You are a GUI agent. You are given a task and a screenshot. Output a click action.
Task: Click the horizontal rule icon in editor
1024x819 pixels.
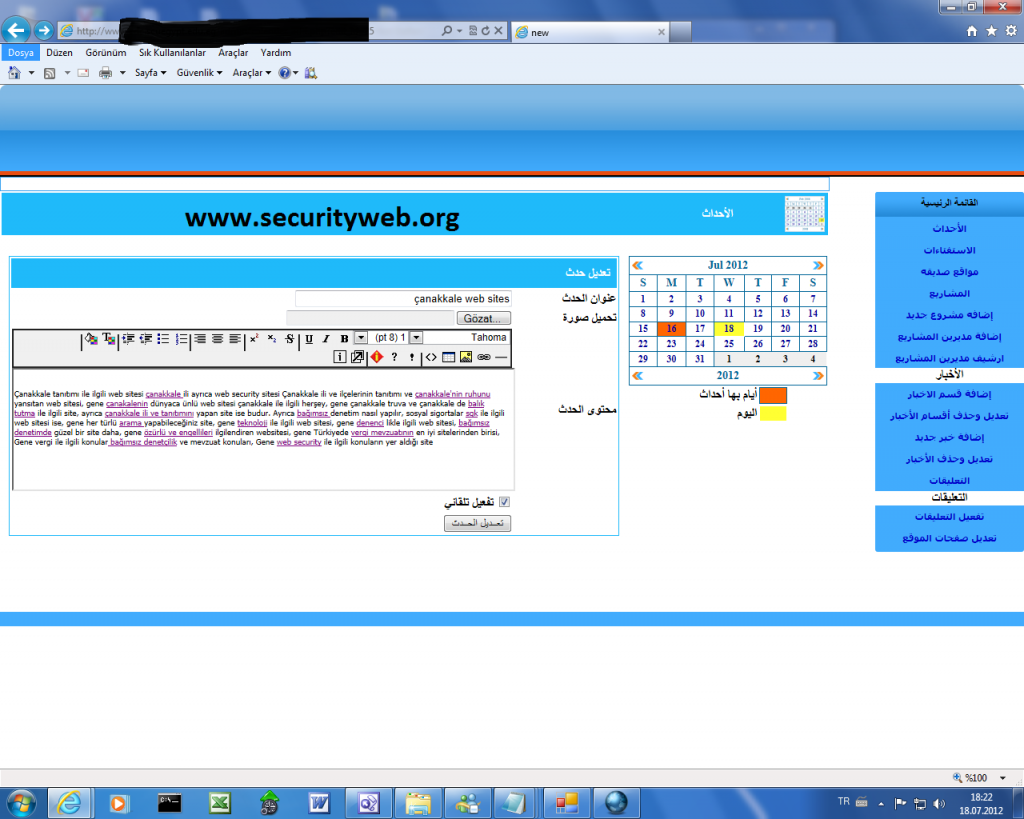pos(501,357)
